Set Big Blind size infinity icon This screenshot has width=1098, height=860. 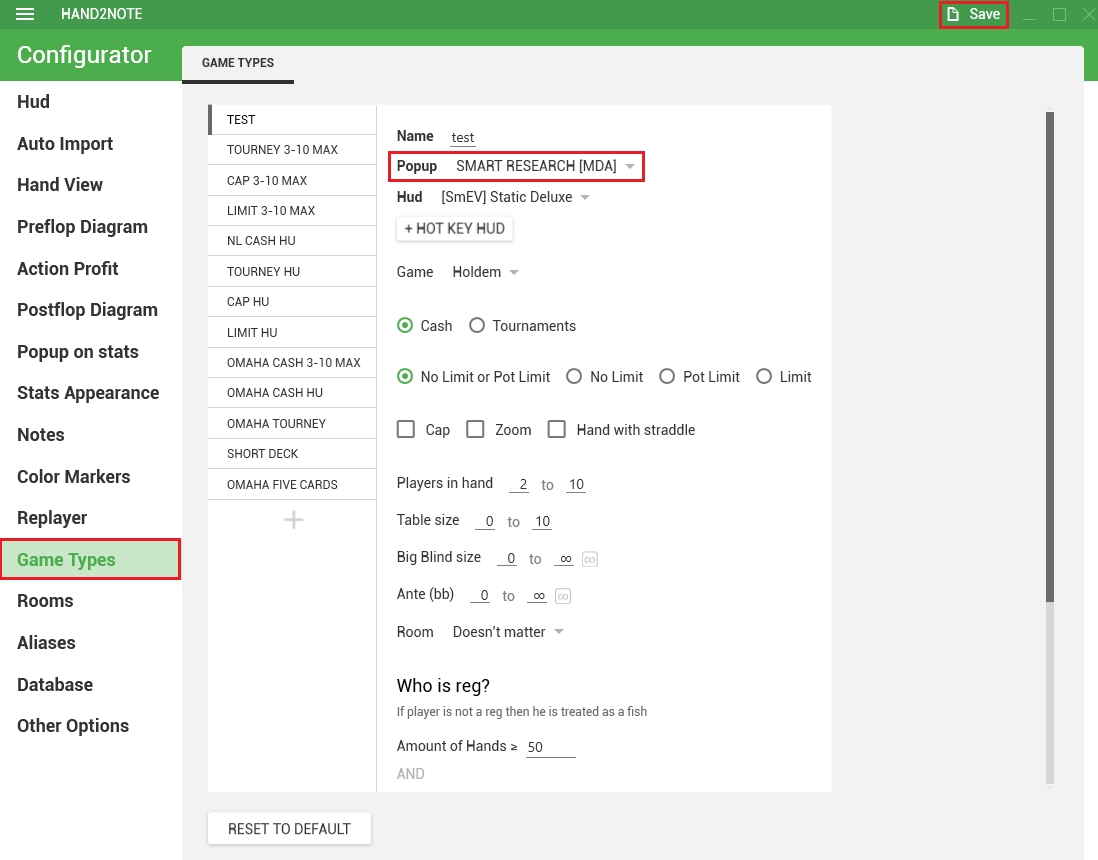coord(590,559)
